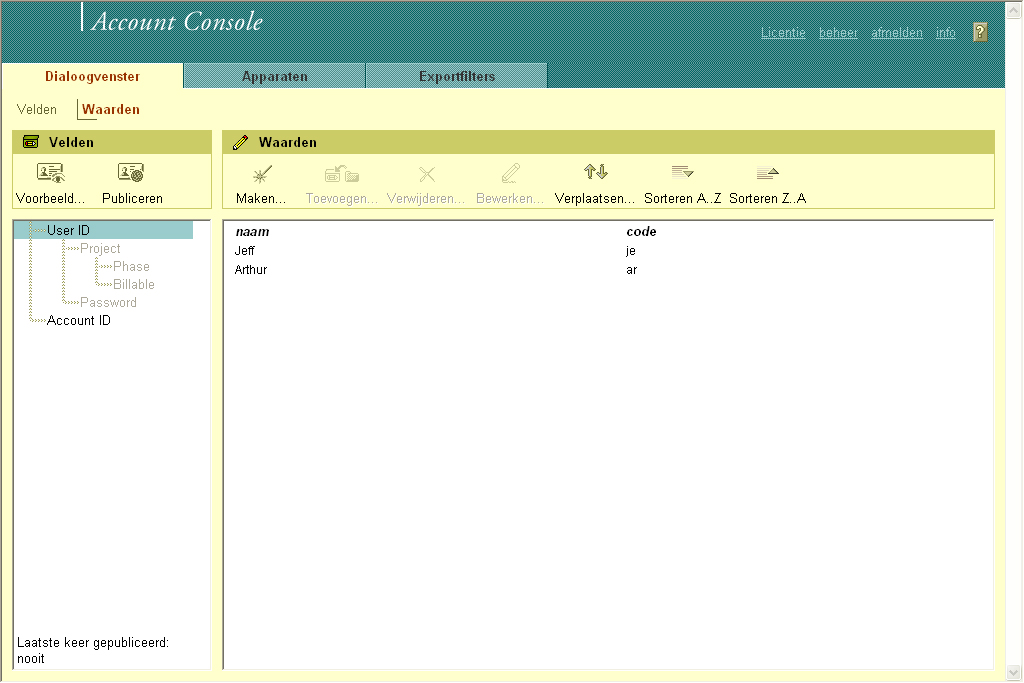Select Account ID in field tree
This screenshot has width=1024, height=683.
point(79,321)
